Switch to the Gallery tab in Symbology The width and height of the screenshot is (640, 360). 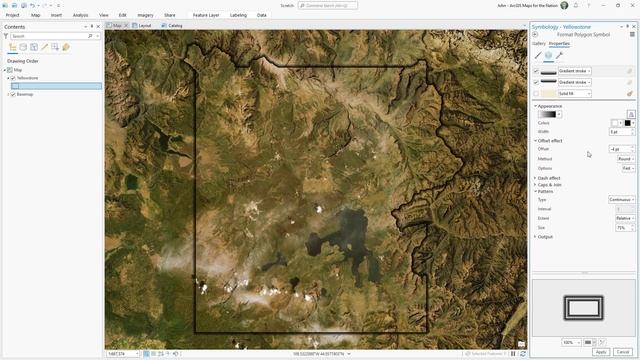tap(539, 44)
